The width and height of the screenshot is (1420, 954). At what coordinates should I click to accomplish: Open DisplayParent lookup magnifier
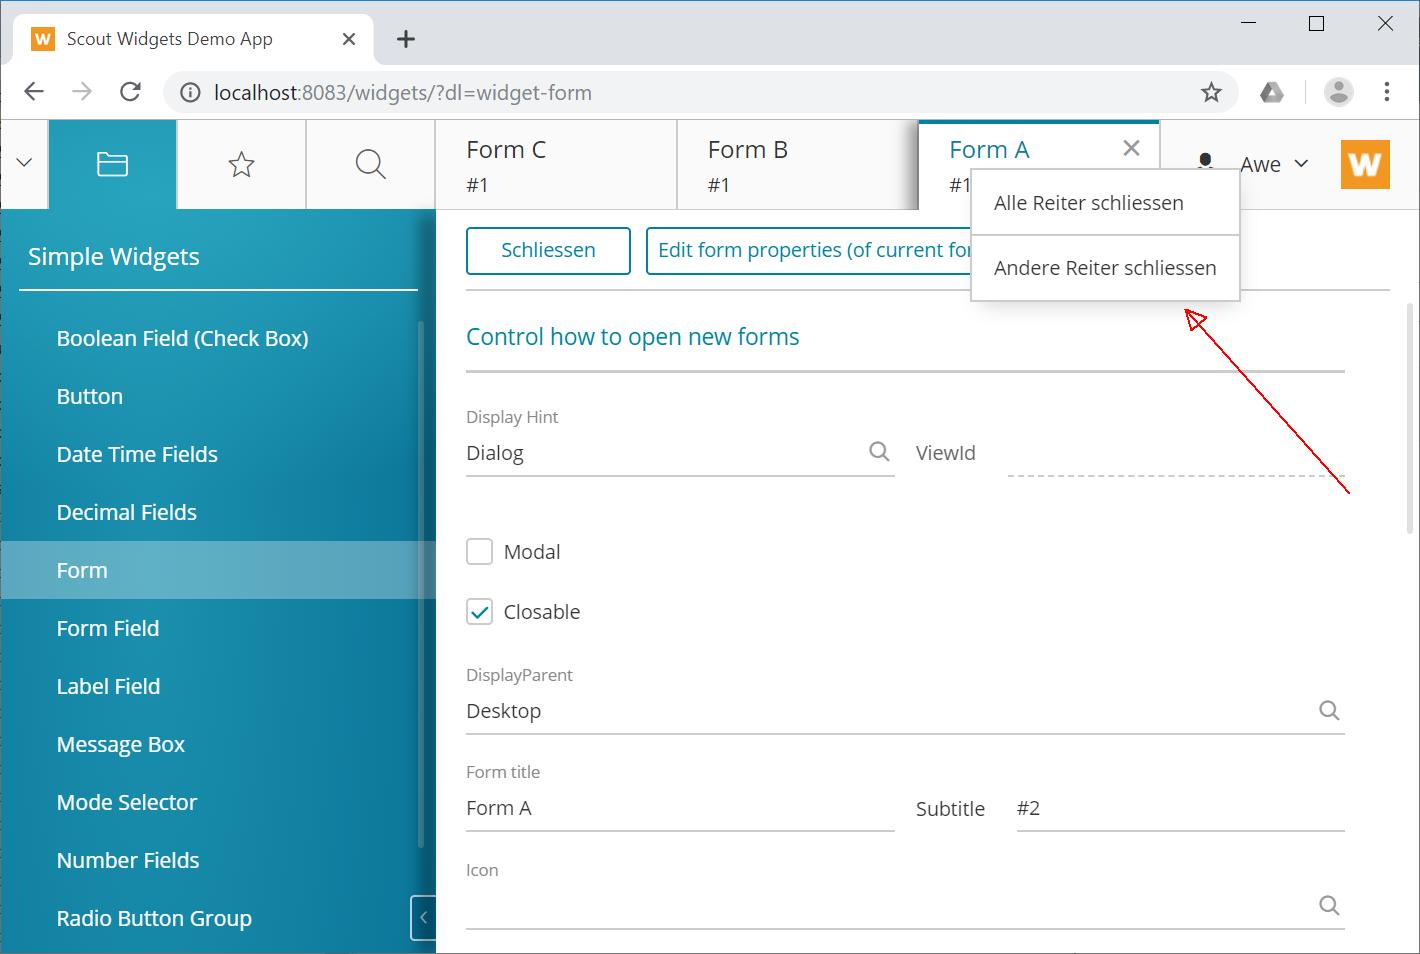tap(1329, 710)
